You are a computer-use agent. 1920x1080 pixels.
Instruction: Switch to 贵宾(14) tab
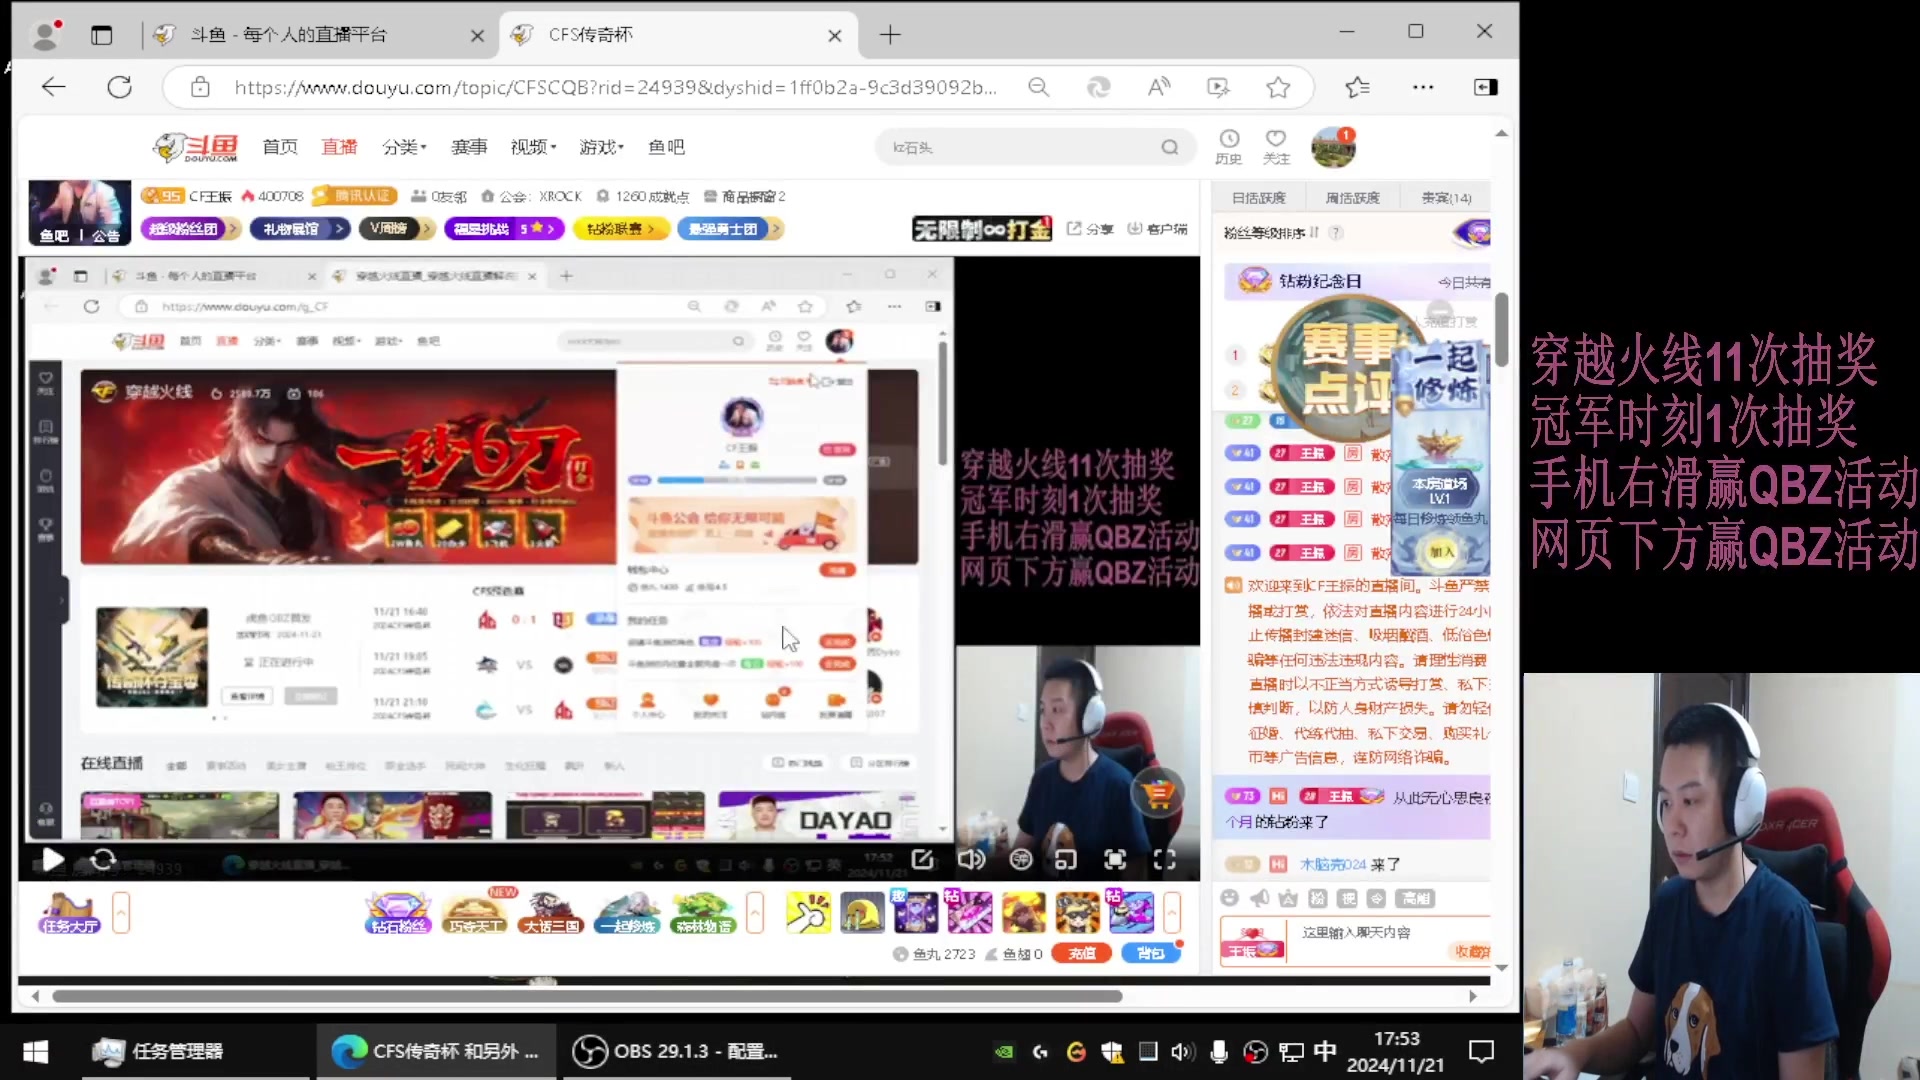point(1446,198)
